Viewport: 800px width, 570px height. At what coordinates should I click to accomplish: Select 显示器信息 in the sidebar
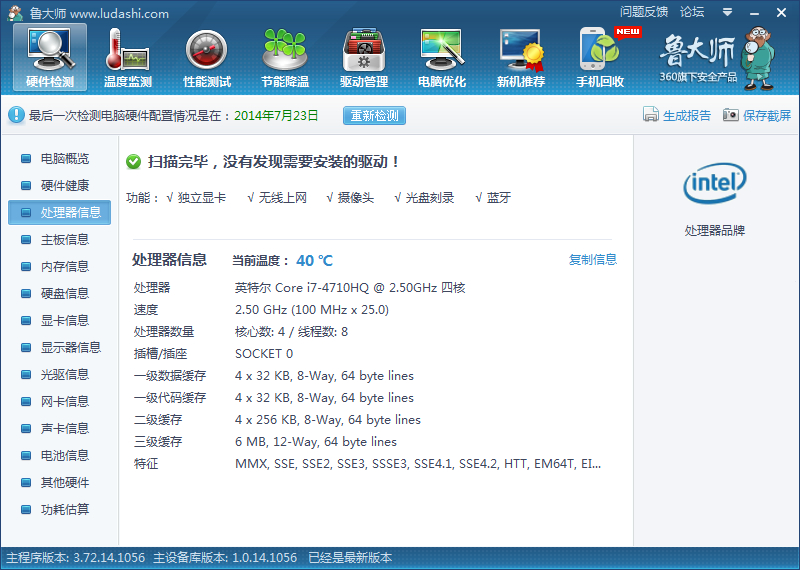pyautogui.click(x=59, y=348)
